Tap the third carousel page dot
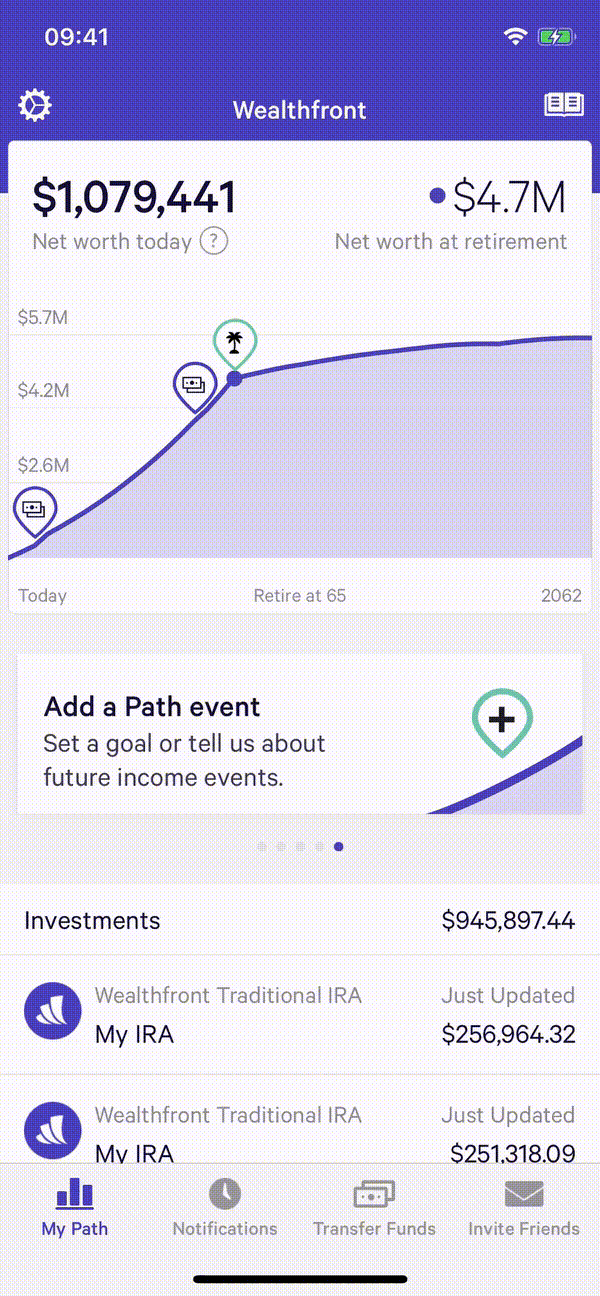 (300, 846)
